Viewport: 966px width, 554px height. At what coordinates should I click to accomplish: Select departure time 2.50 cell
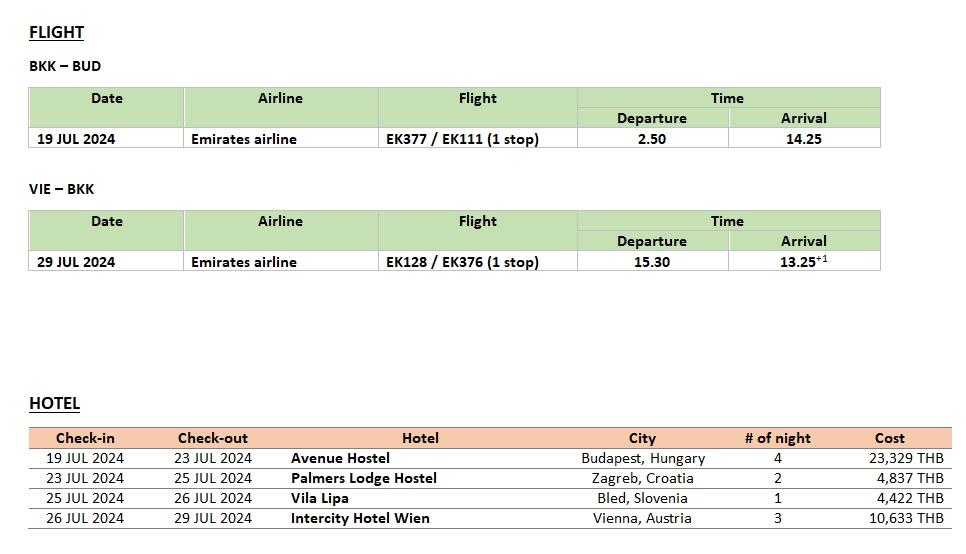tap(652, 138)
